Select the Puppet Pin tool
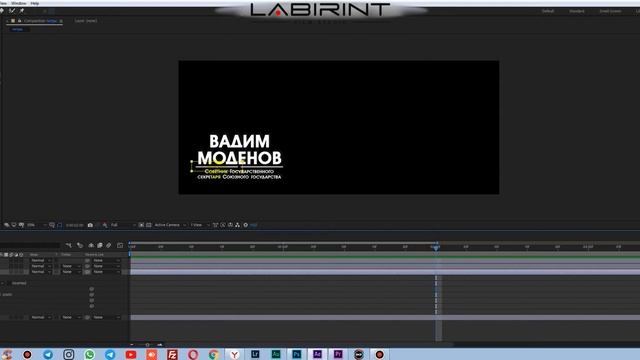Screen dimensions: 640x360 22,11
